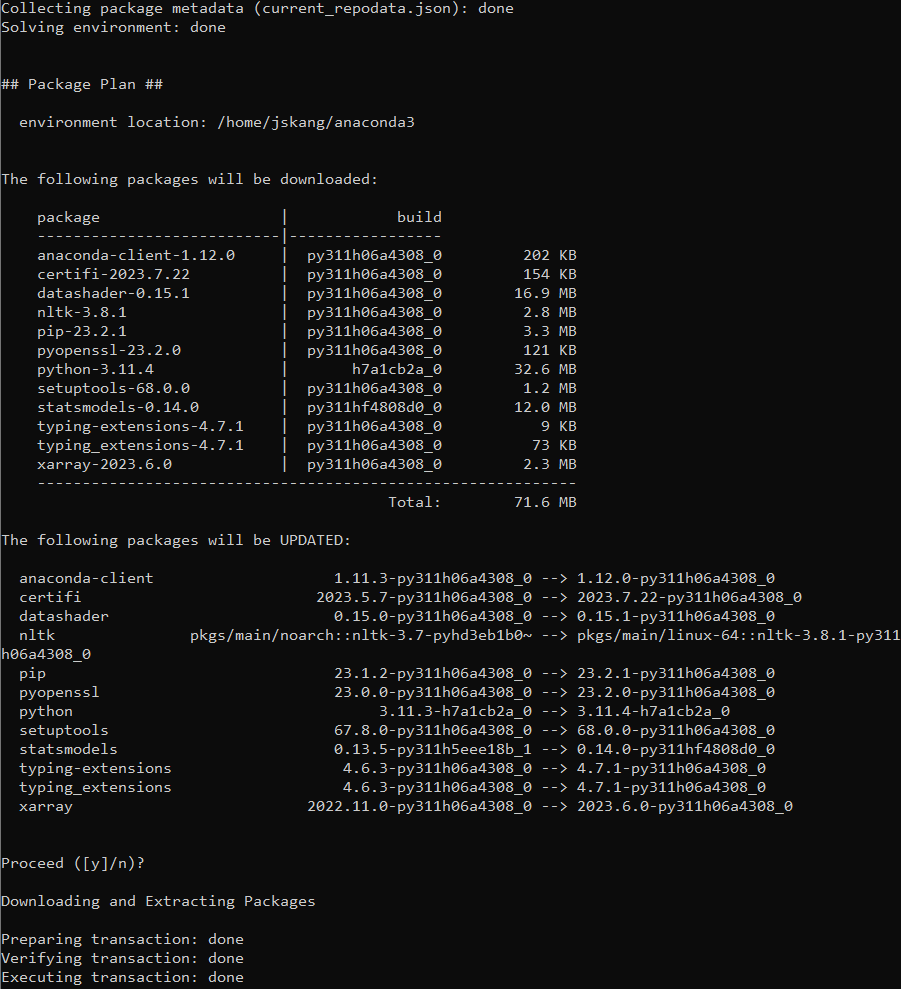Click 'pyopenssl-23.2.0' package entry
The height and width of the screenshot is (989, 901).
(109, 350)
